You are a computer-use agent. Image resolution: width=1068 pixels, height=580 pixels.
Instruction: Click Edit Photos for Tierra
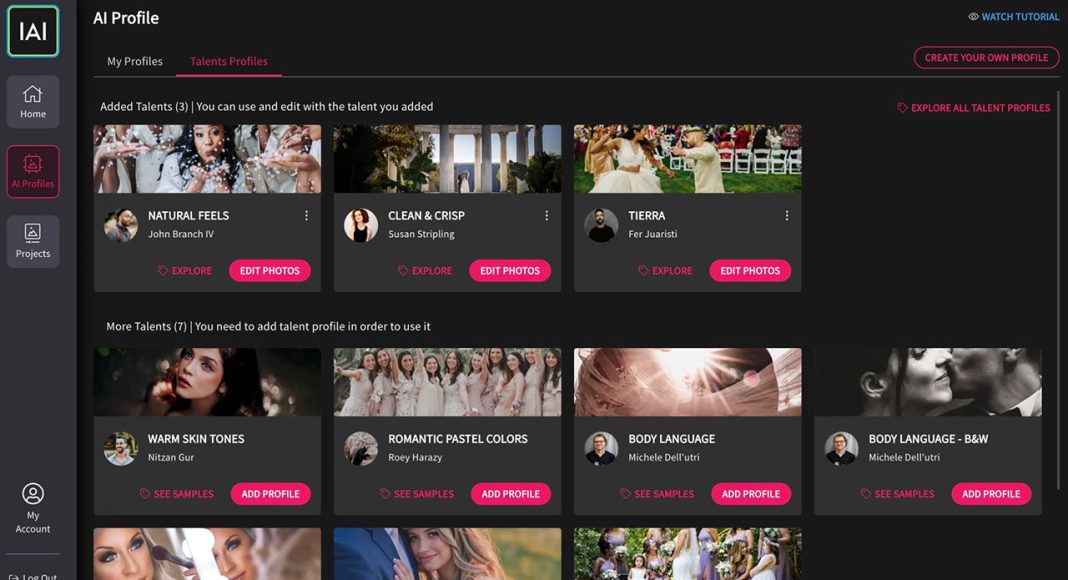pos(750,271)
